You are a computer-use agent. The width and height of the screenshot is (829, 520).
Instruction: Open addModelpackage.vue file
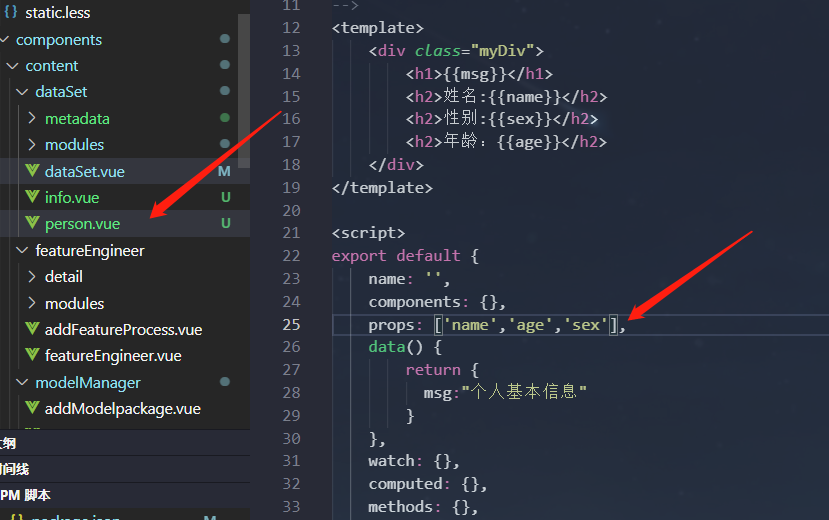123,408
